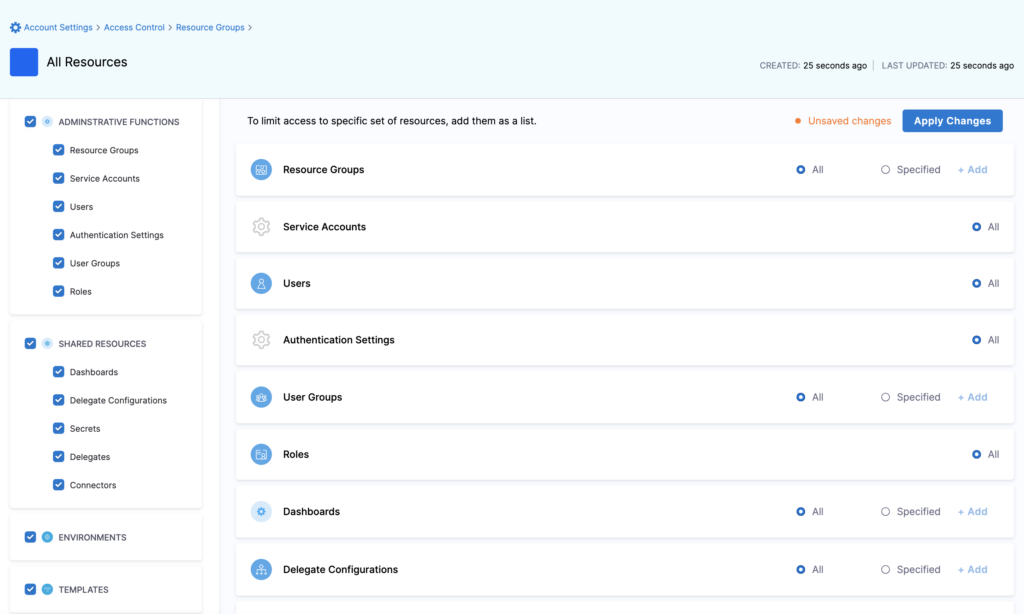Image resolution: width=1024 pixels, height=614 pixels.
Task: Open the Resource Groups breadcrumb link
Action: [210, 28]
